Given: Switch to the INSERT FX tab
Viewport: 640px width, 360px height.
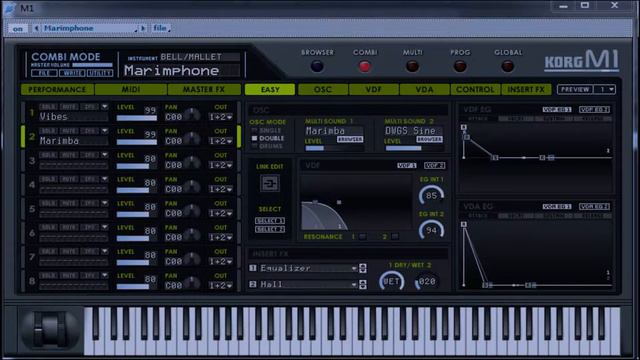Looking at the screenshot, I should pyautogui.click(x=526, y=89).
